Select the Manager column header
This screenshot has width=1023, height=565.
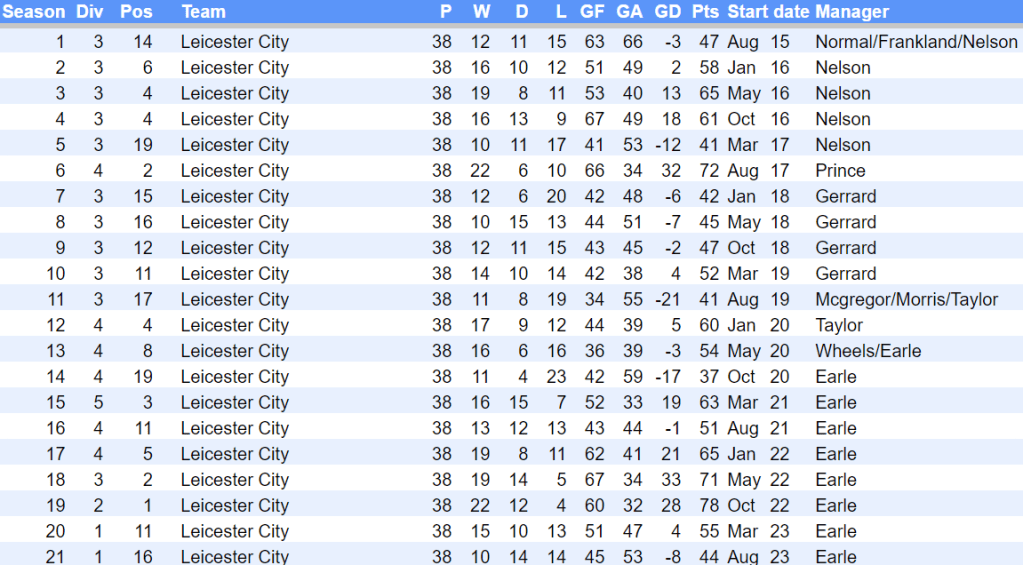pos(851,12)
